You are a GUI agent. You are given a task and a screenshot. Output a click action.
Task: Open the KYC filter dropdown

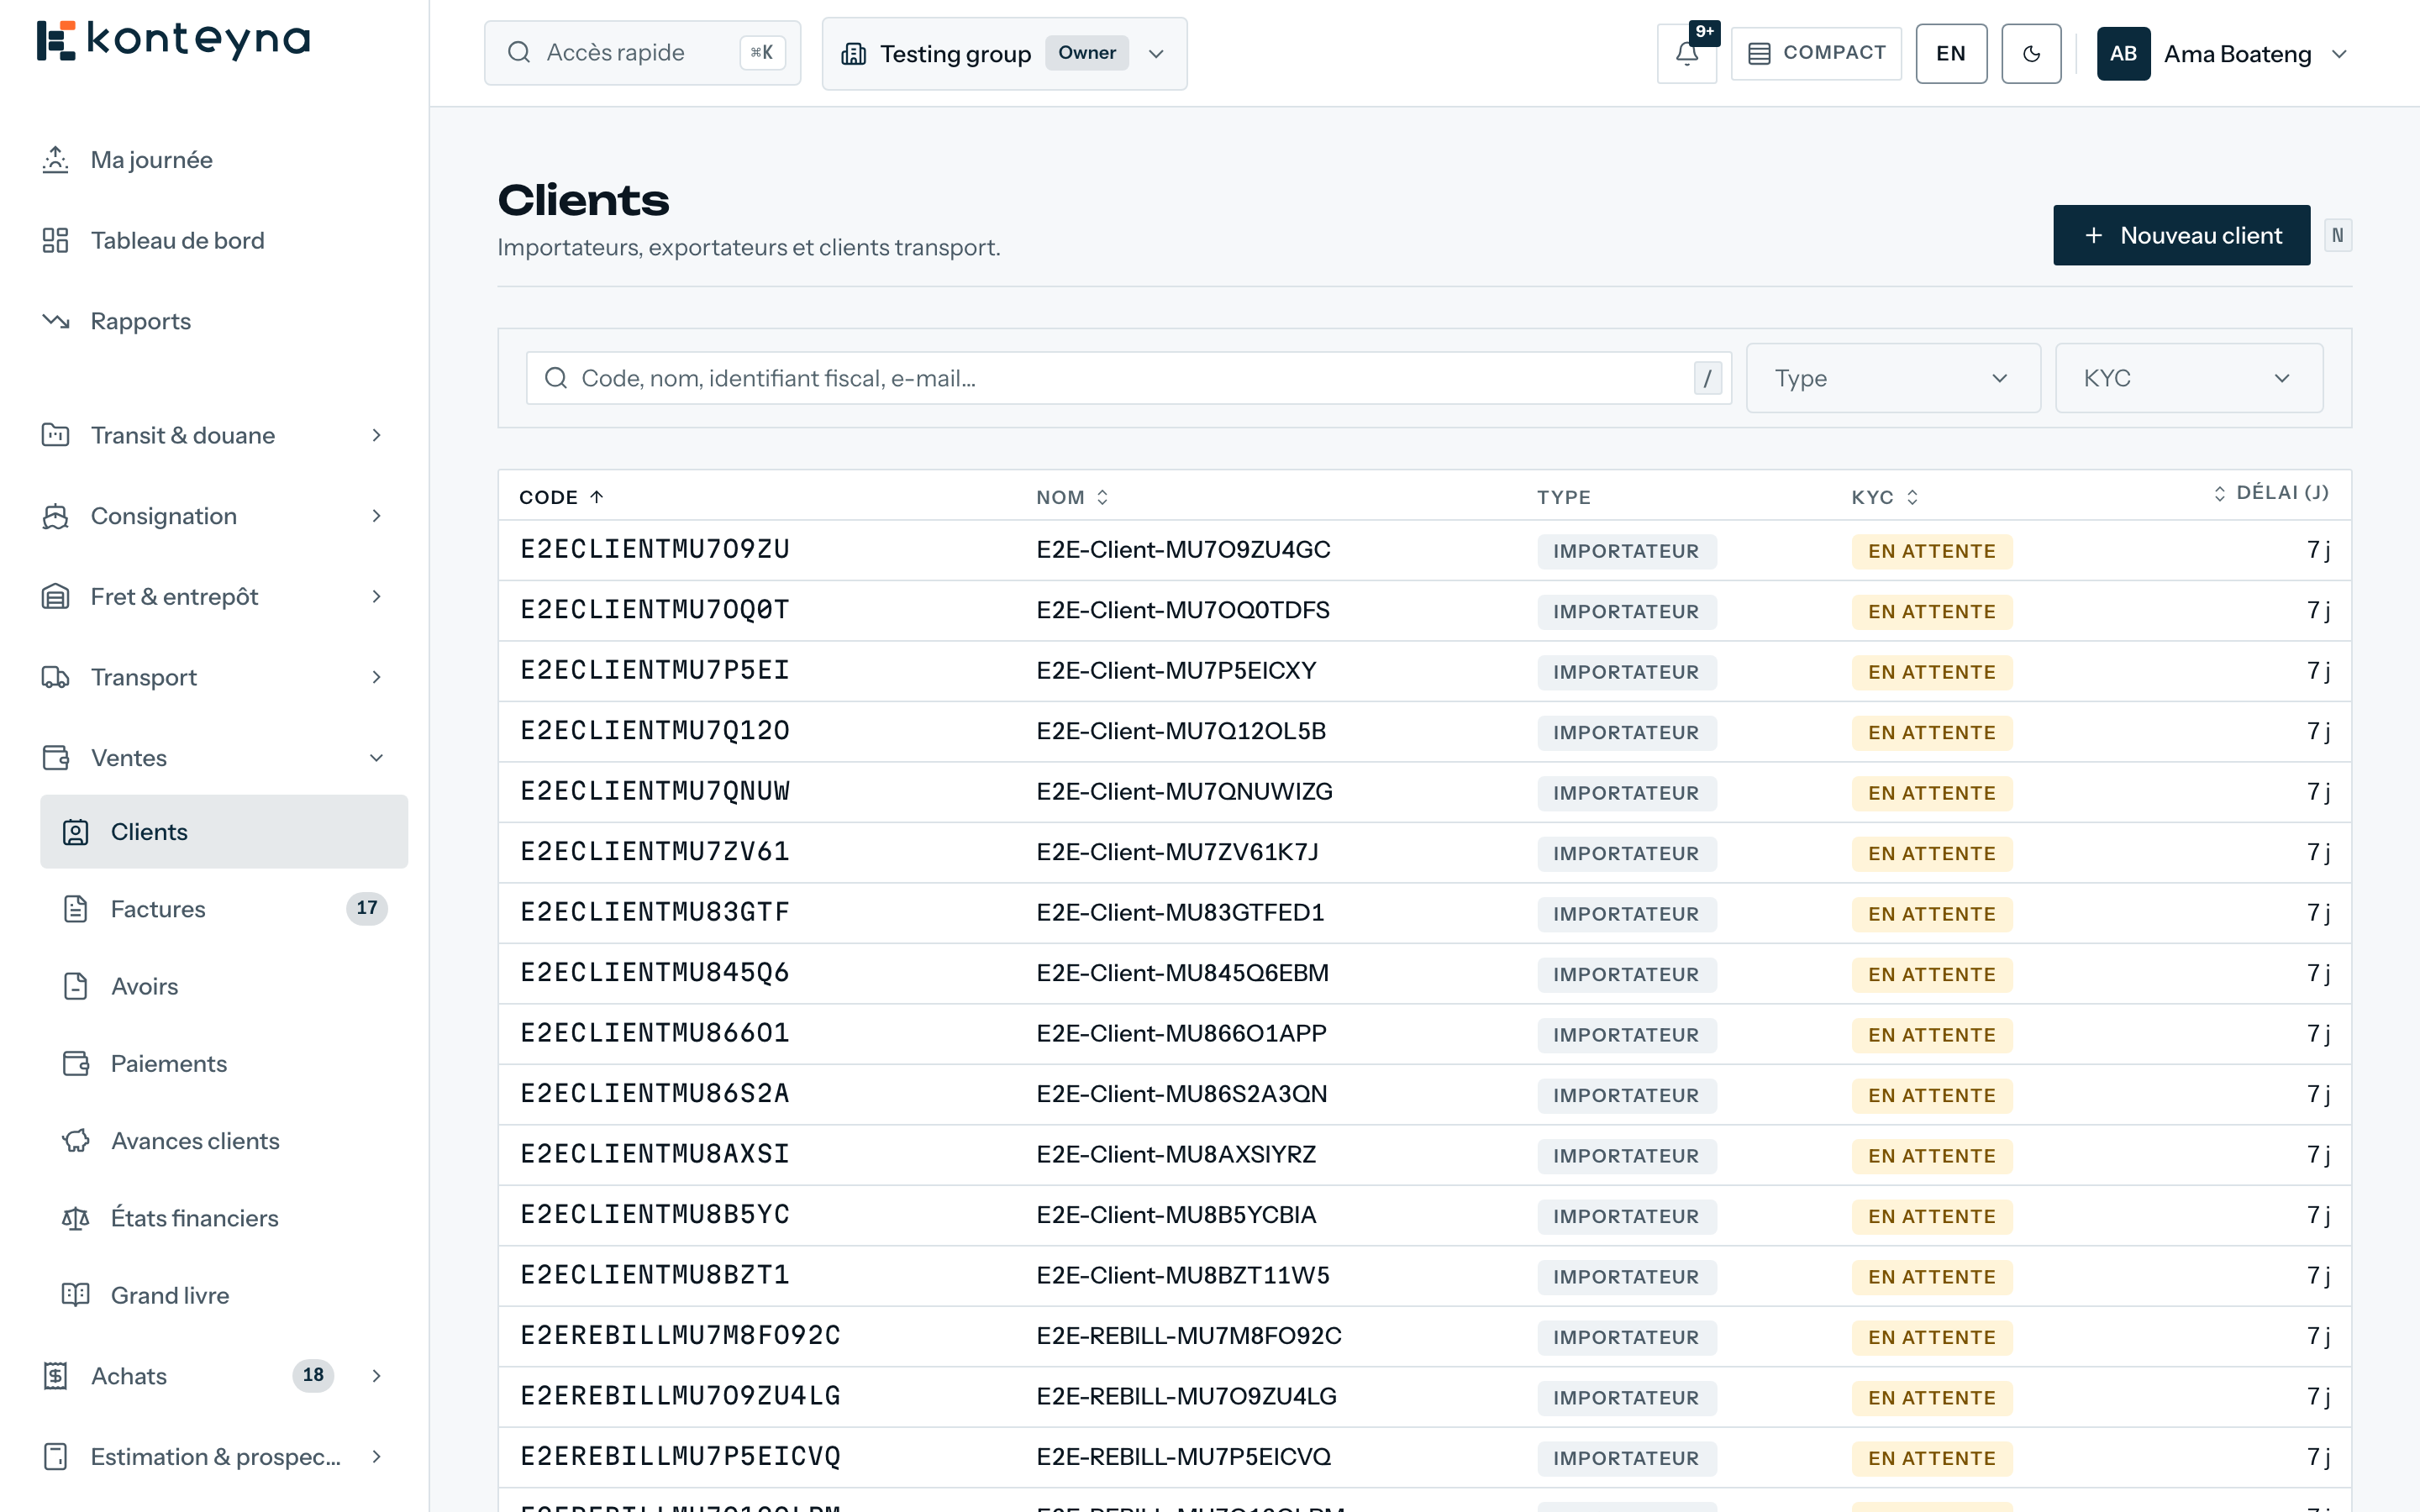tap(2188, 378)
